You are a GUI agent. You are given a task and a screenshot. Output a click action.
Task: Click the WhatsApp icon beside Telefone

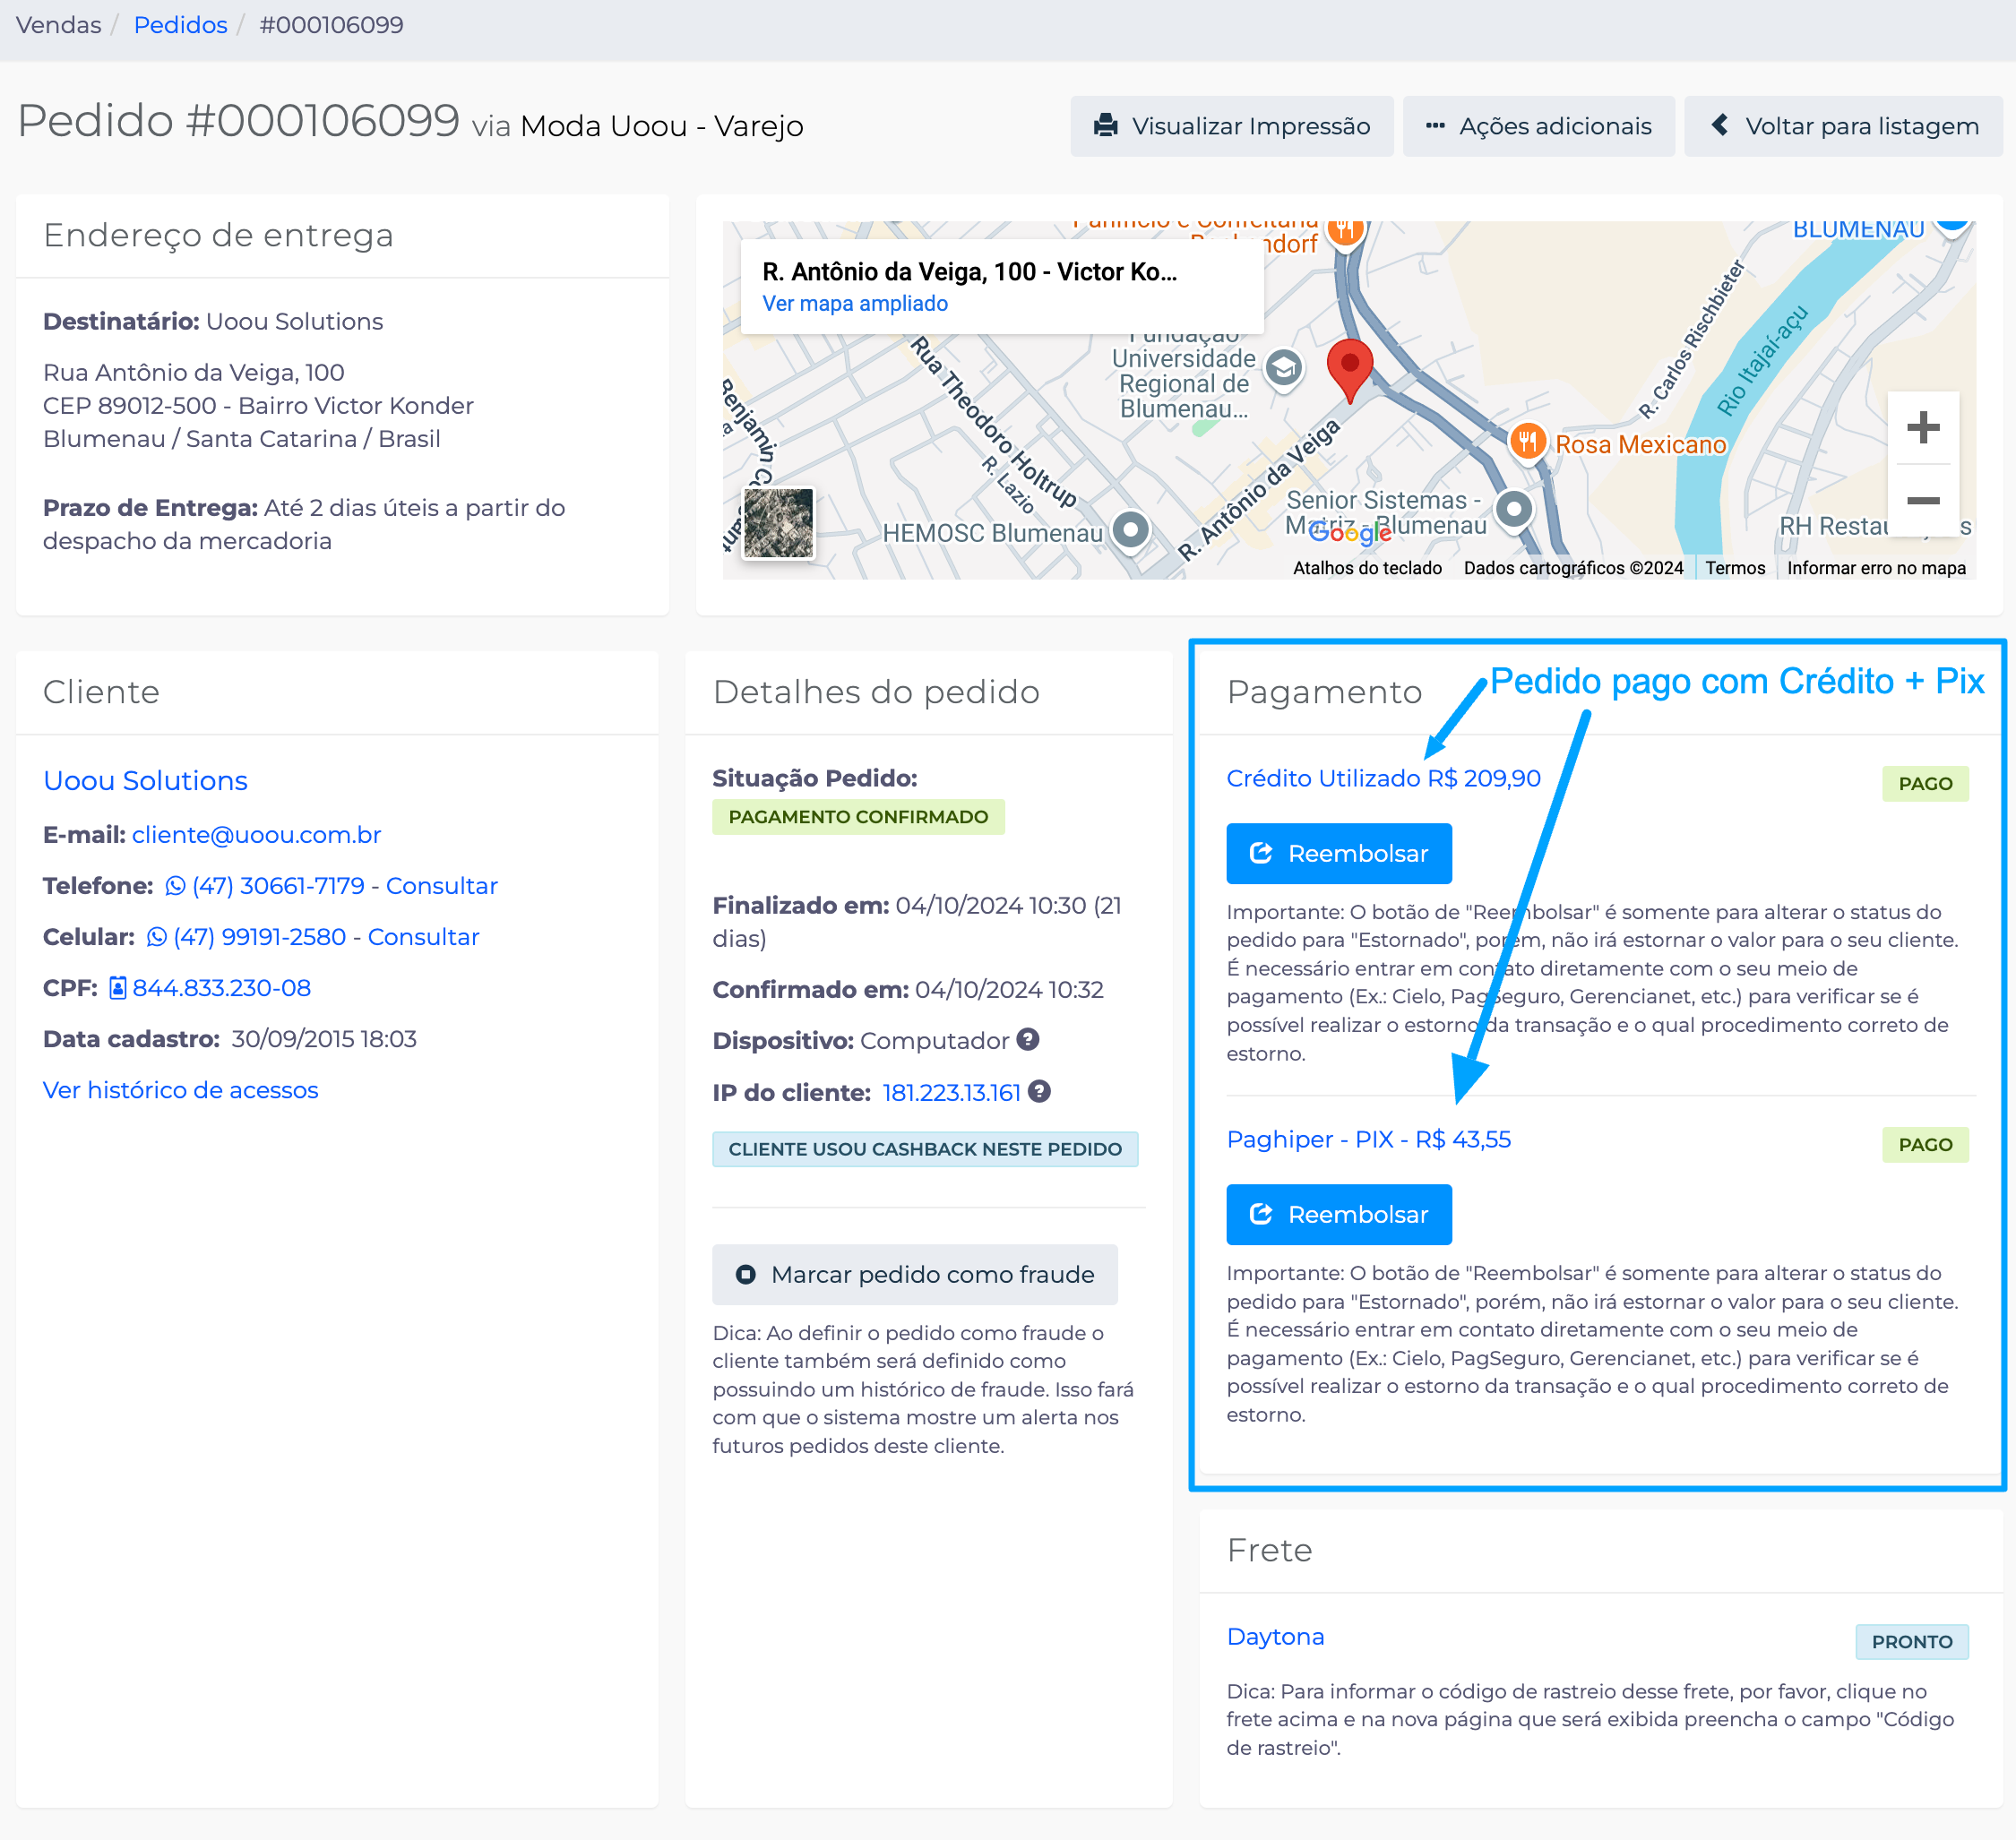tap(175, 886)
